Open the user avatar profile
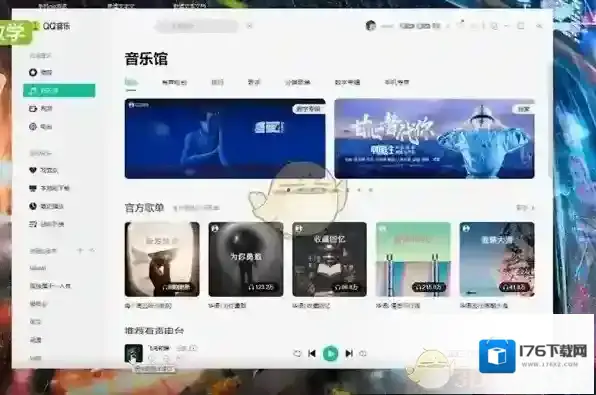596x395 pixels. [371, 26]
